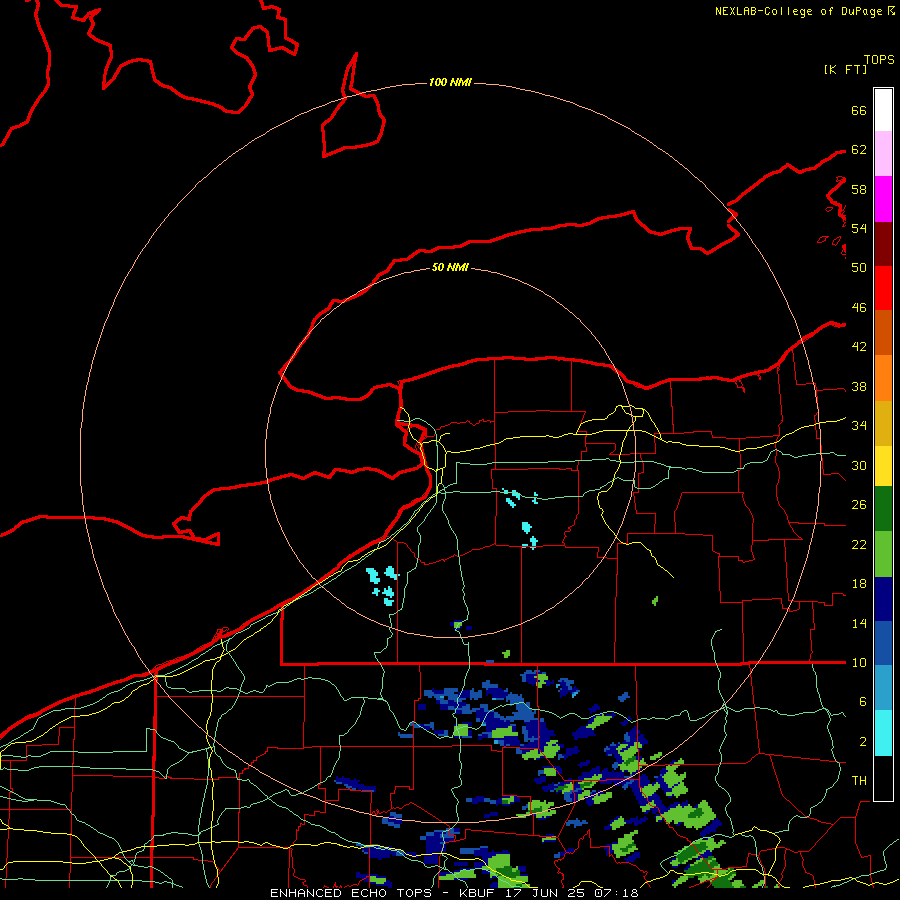
Task: Click the 42 legend value
Action: [x=859, y=347]
